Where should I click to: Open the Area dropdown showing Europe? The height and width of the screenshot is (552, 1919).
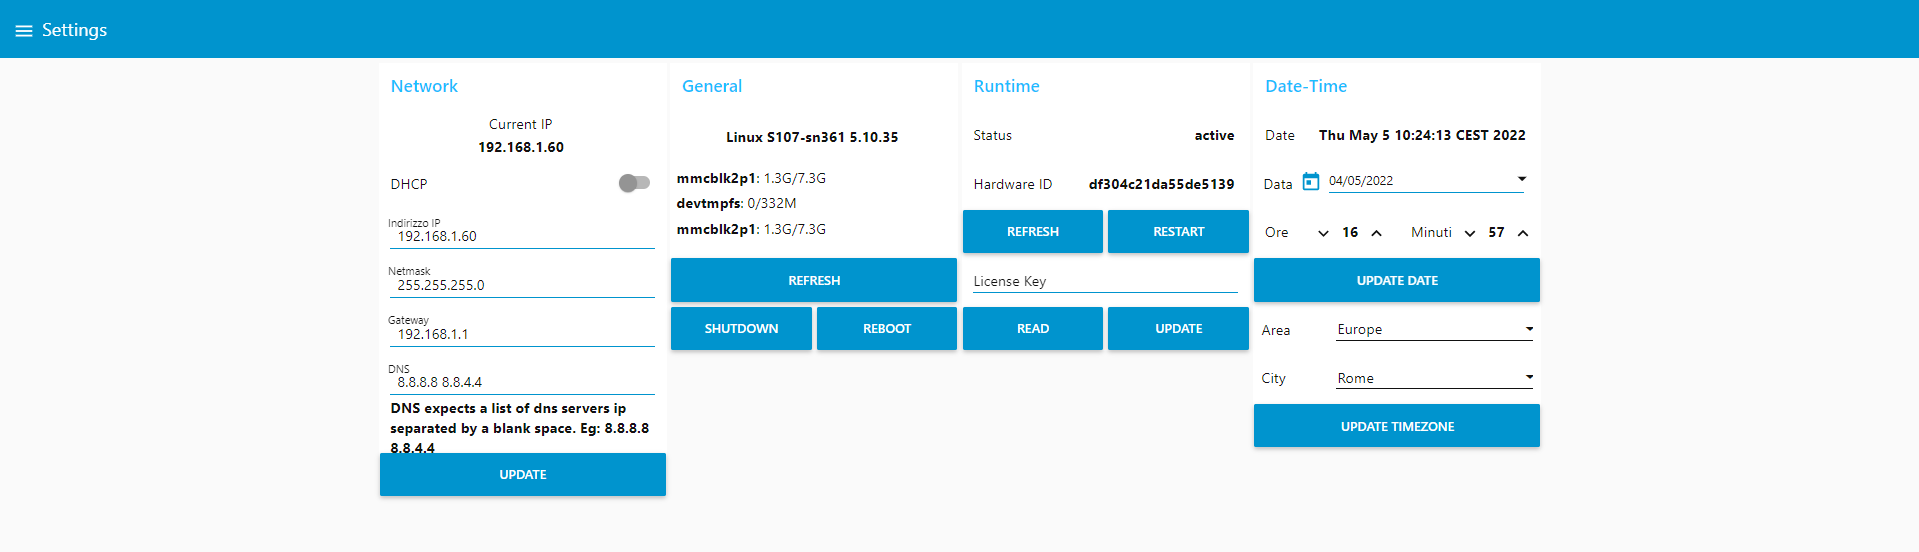(x=1434, y=330)
